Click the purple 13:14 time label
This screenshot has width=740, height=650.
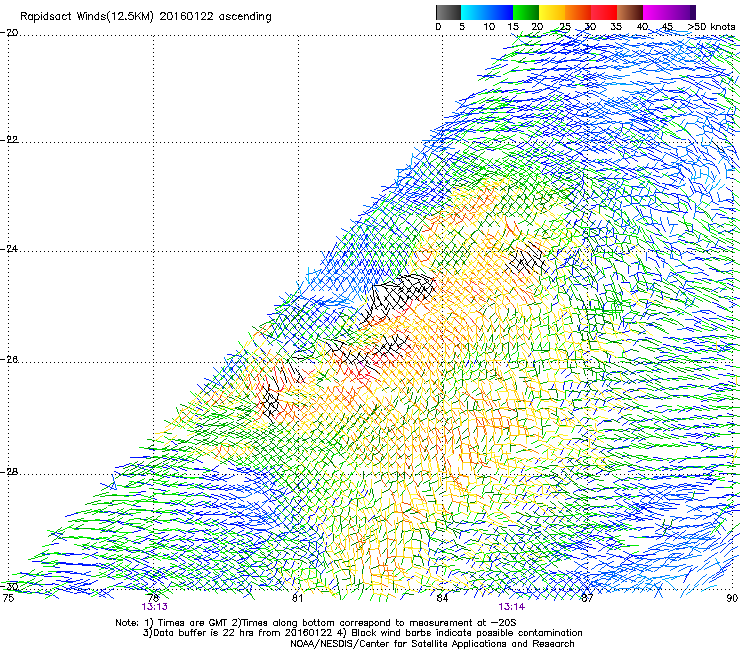click(512, 607)
